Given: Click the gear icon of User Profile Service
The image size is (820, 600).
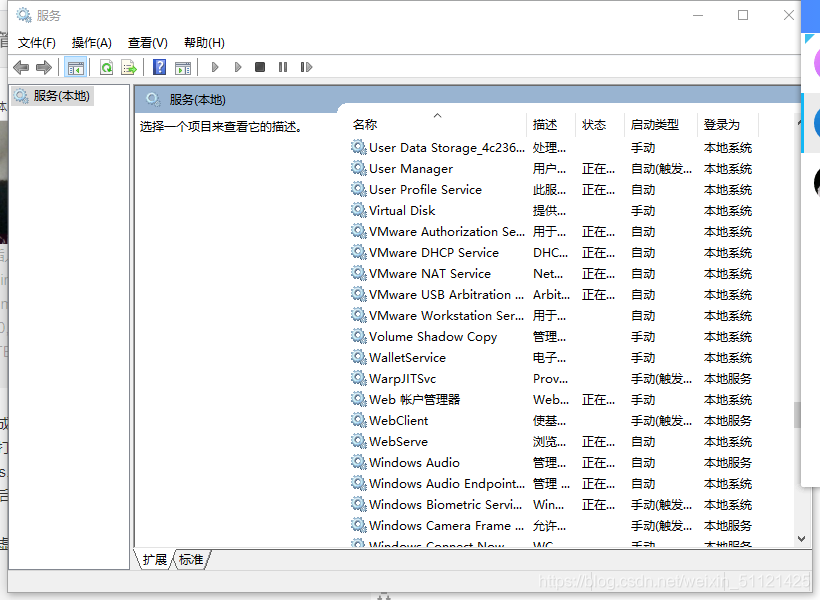Looking at the screenshot, I should click(x=359, y=189).
